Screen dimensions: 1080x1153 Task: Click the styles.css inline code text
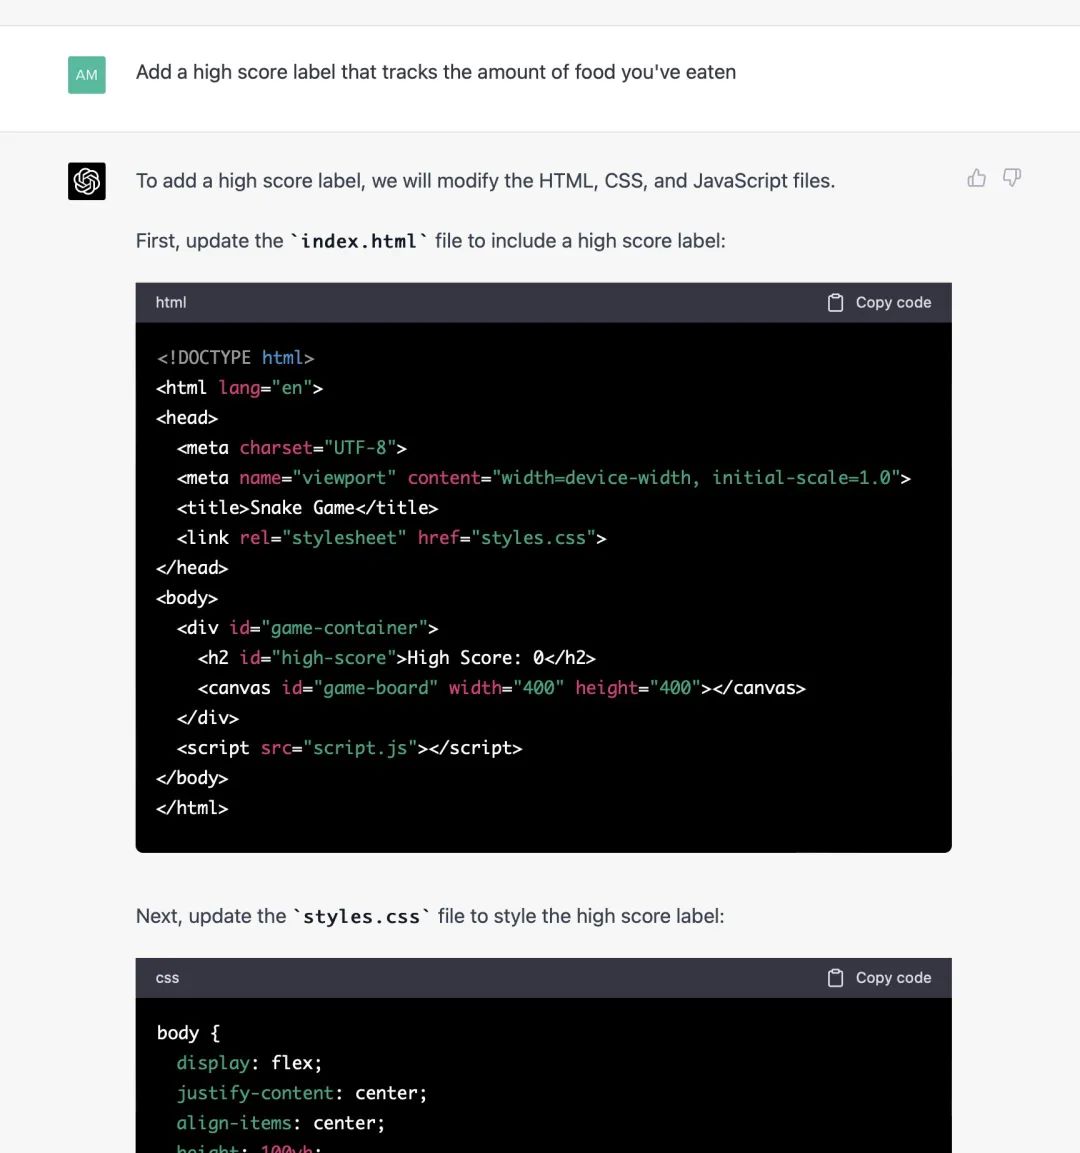(362, 916)
